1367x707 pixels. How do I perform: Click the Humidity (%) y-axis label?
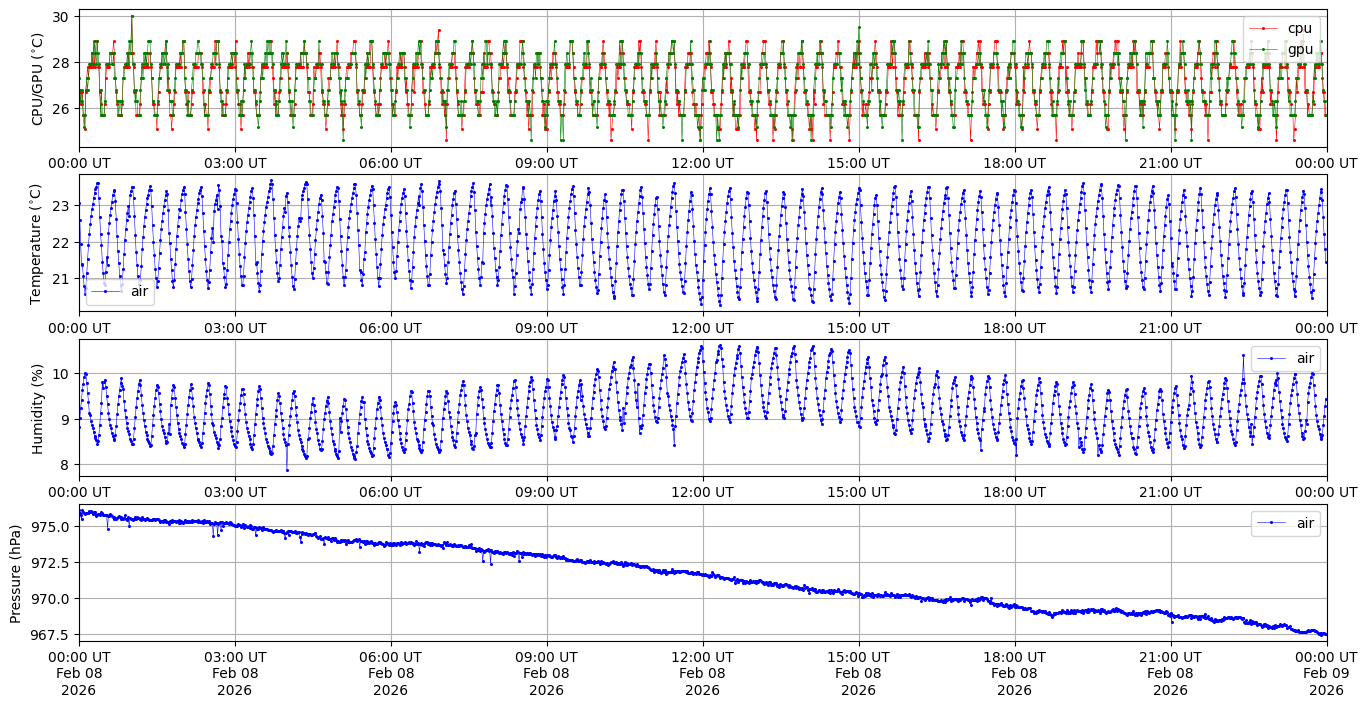click(x=38, y=408)
